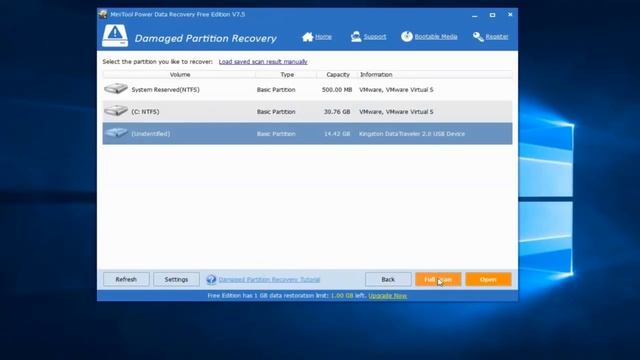Click the Support person icon
The width and height of the screenshot is (640, 360).
click(356, 37)
